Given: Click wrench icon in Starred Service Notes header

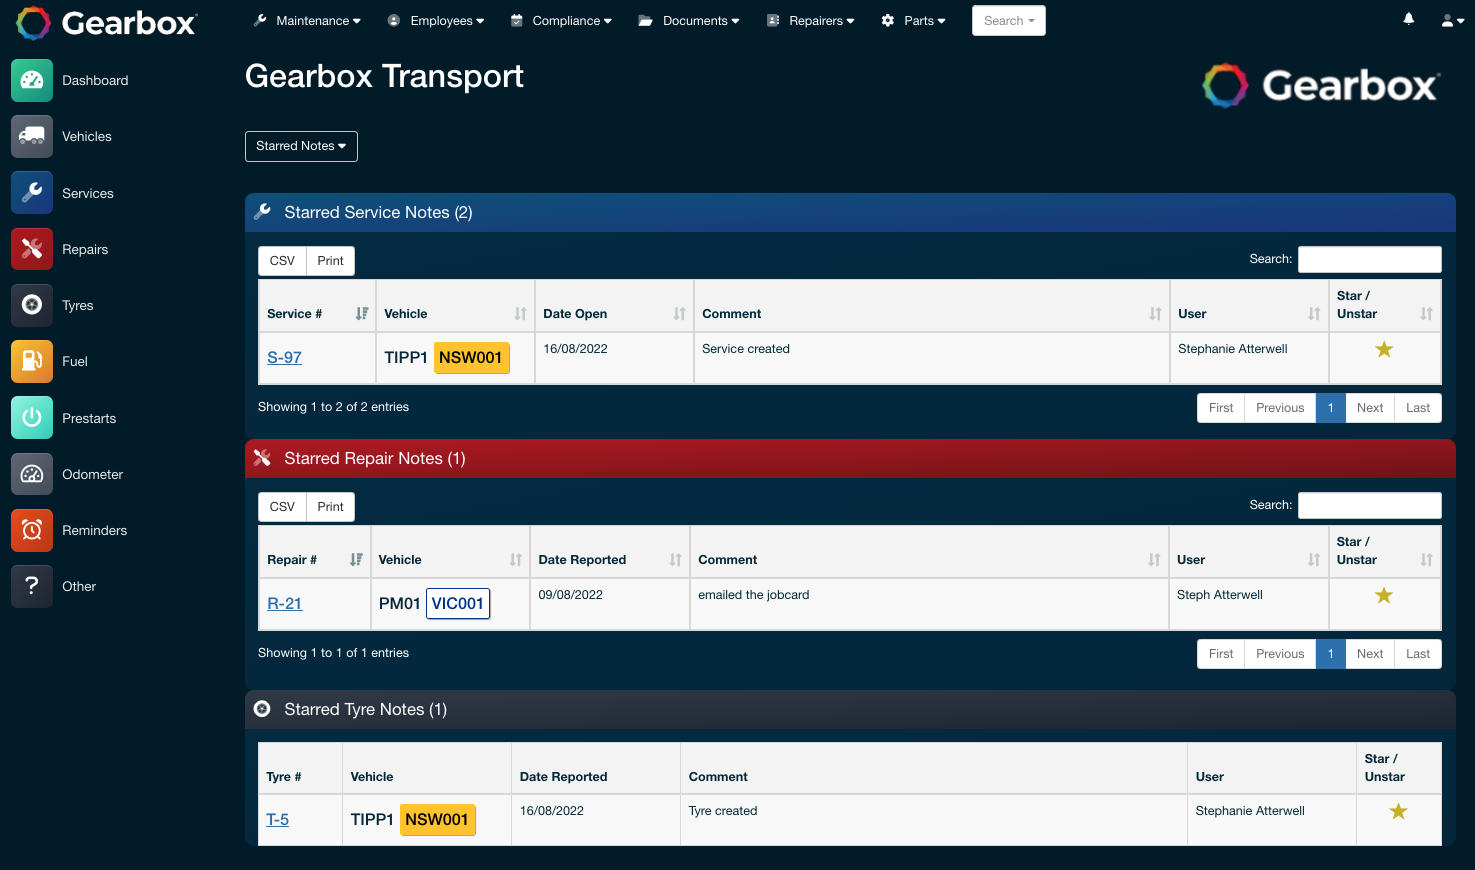Looking at the screenshot, I should [263, 212].
